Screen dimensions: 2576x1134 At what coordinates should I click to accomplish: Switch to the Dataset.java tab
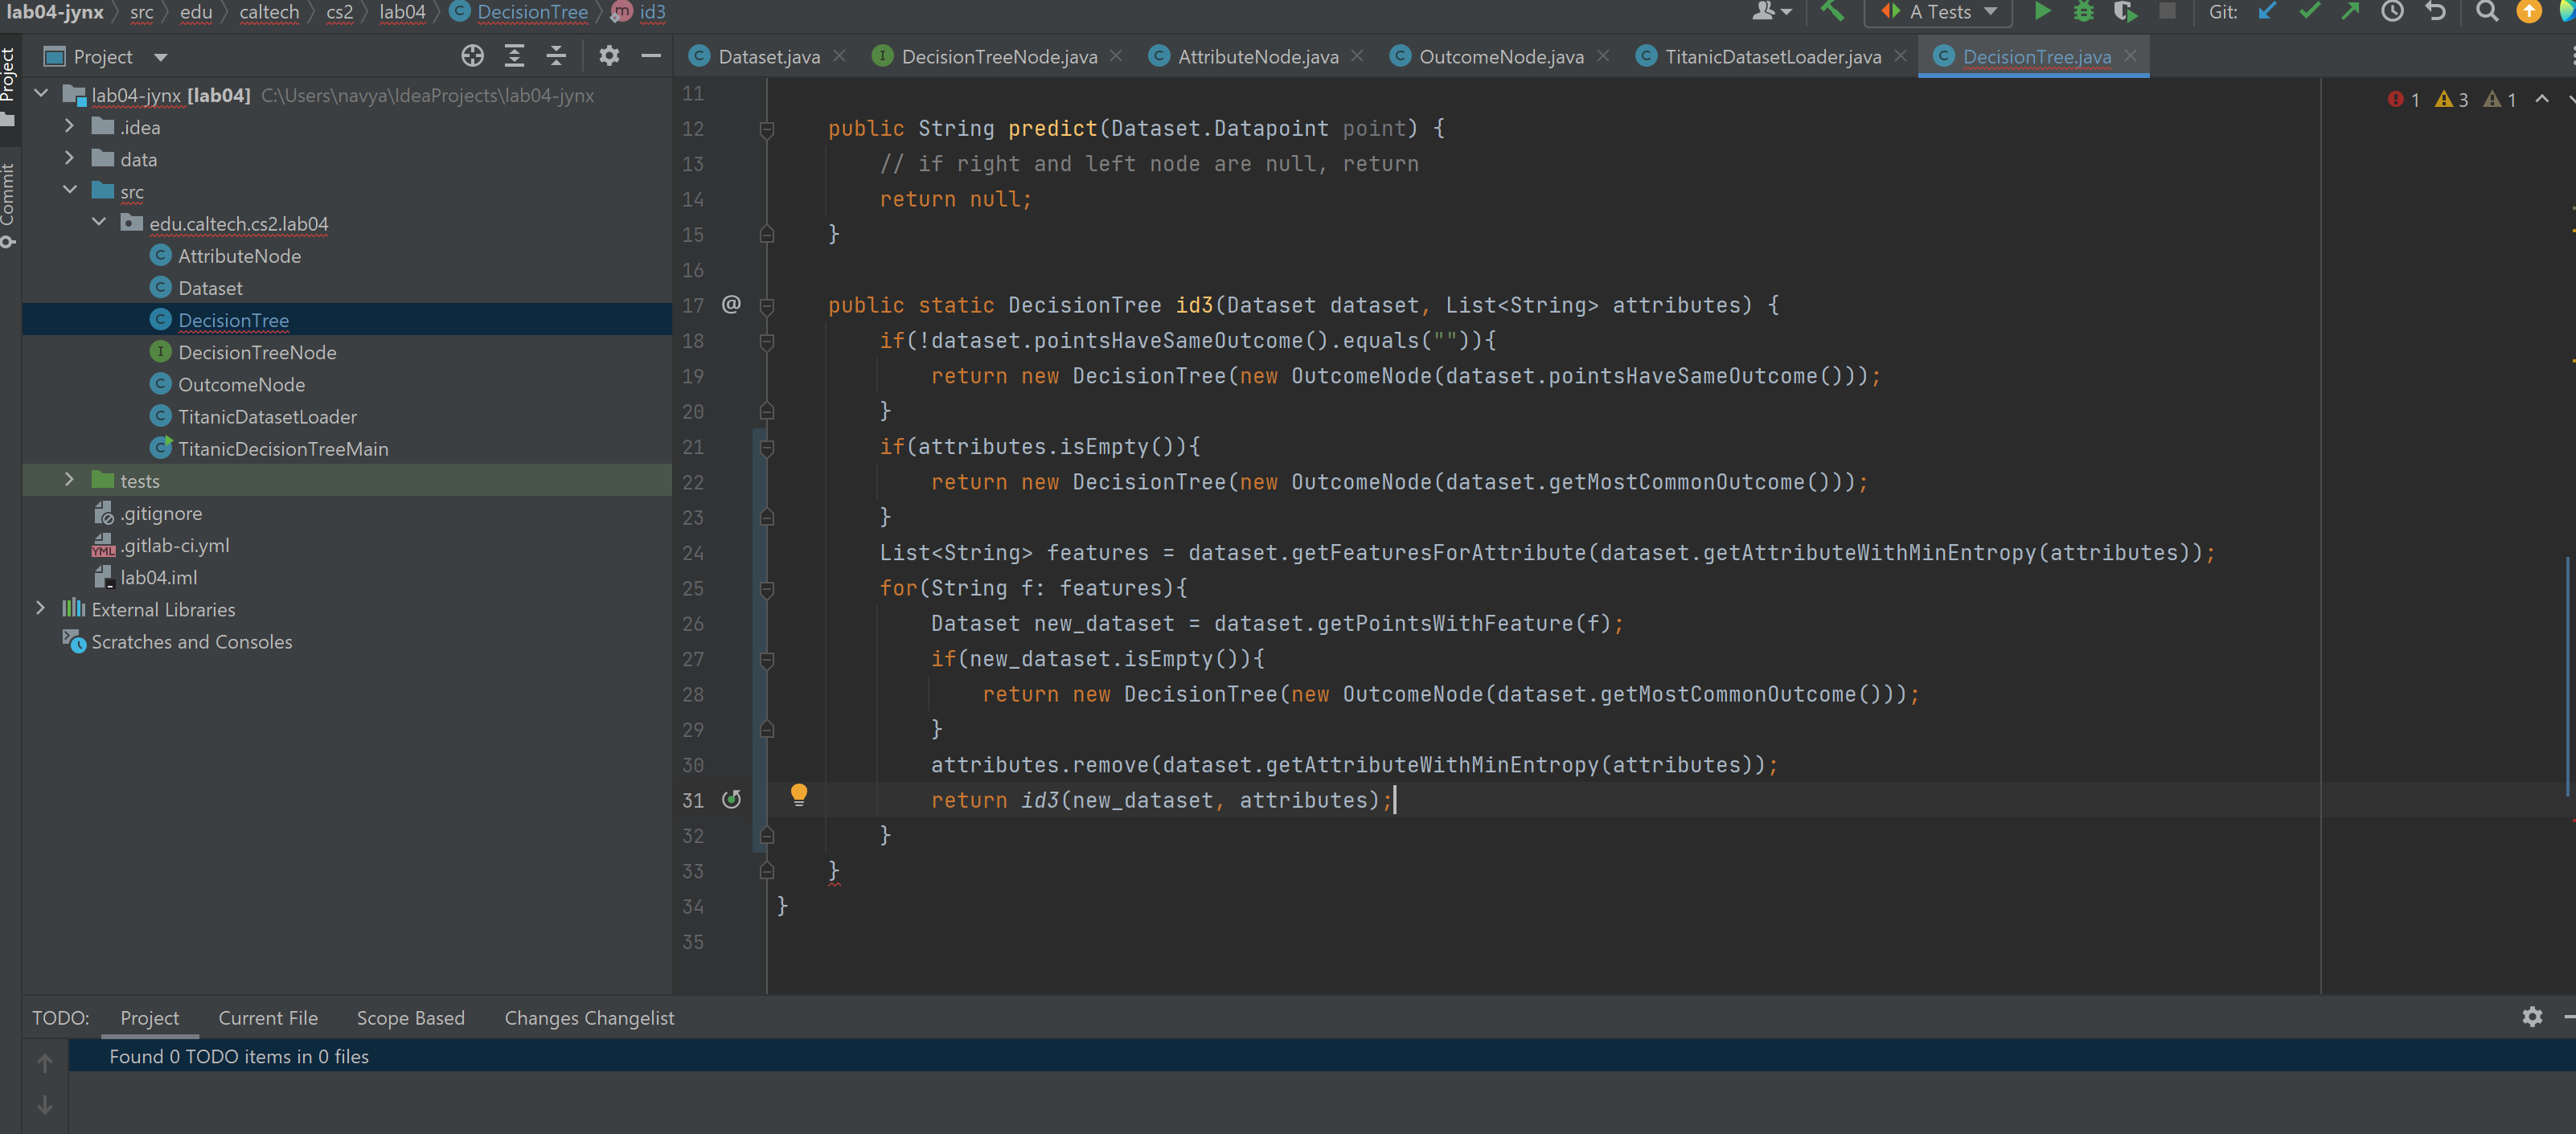(x=768, y=57)
